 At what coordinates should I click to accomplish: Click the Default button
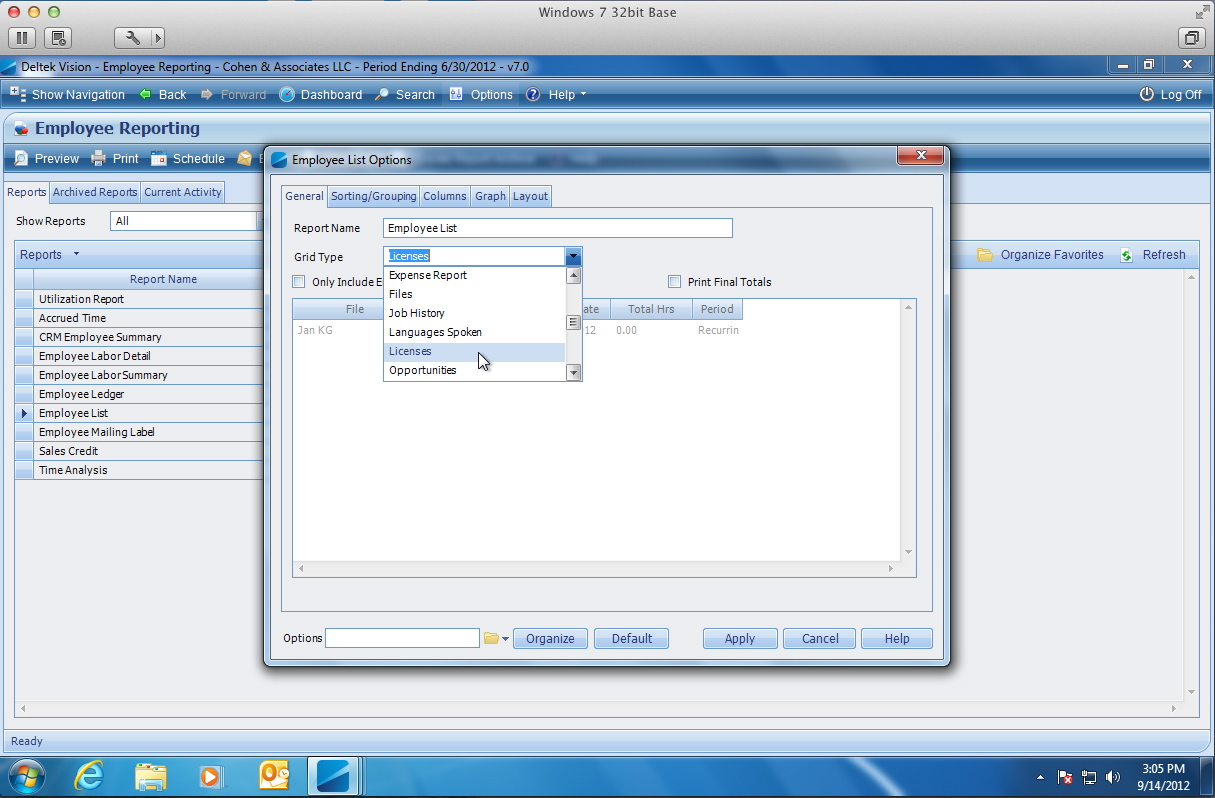[x=631, y=639]
